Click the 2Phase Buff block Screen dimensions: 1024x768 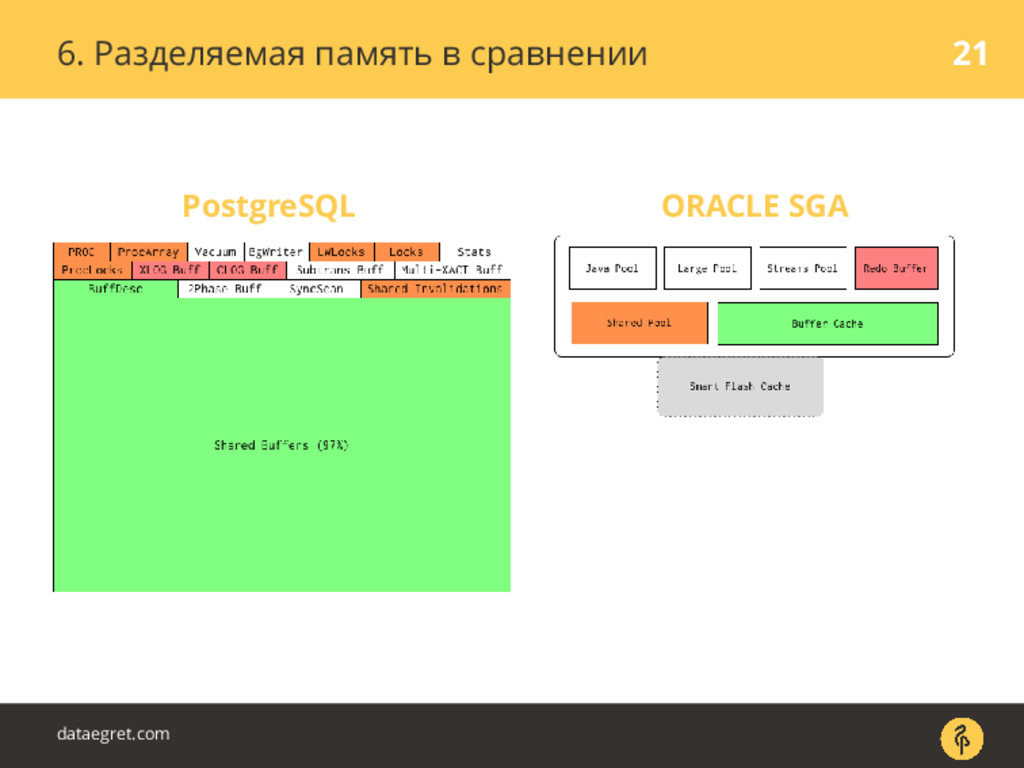click(x=225, y=289)
